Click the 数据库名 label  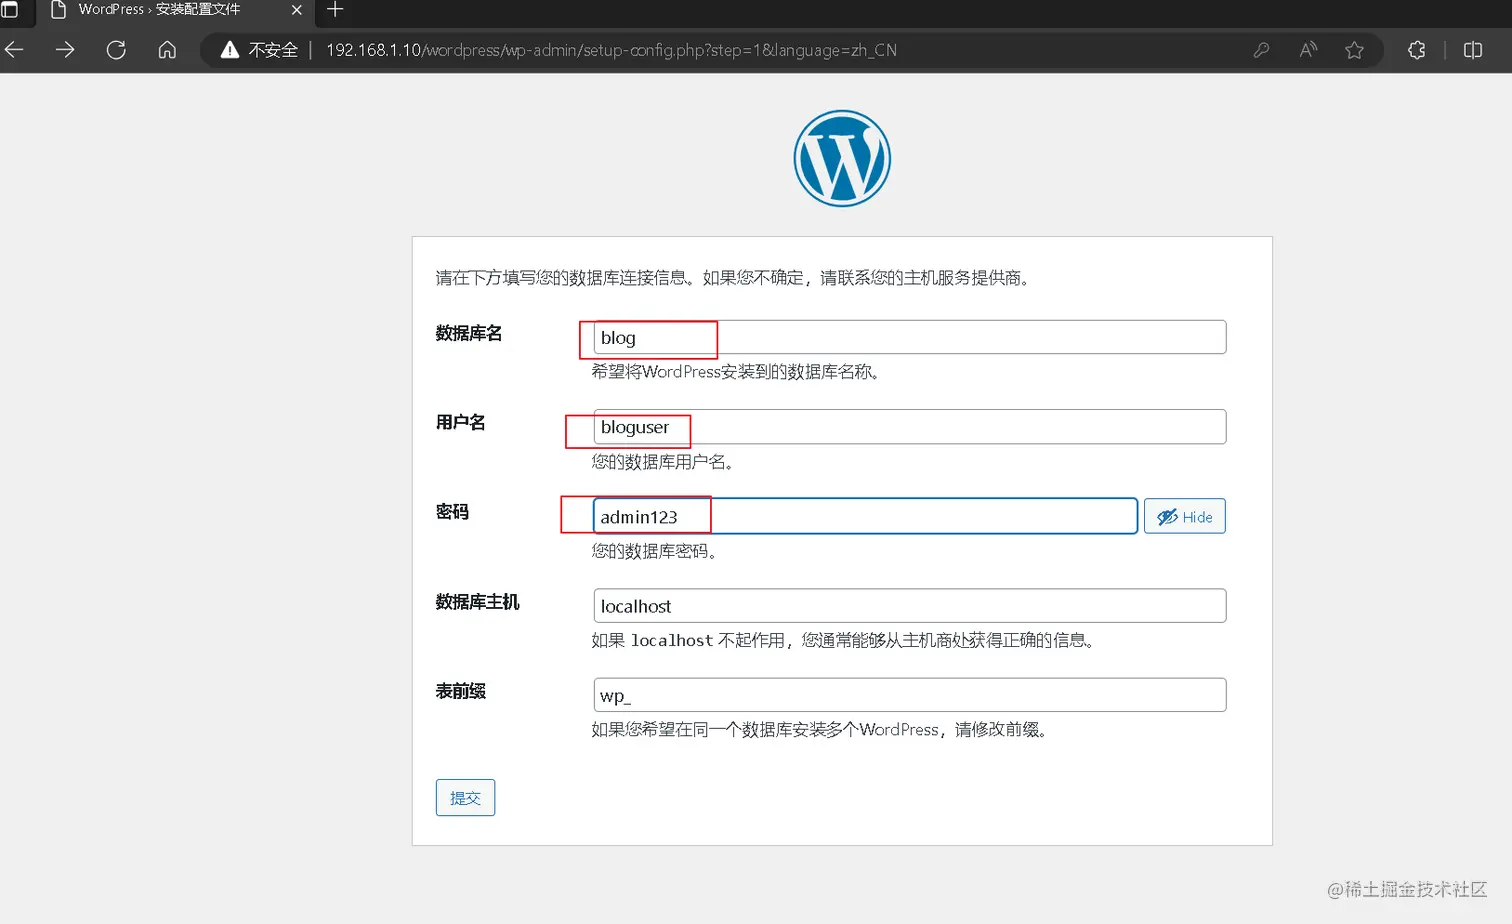click(x=469, y=333)
